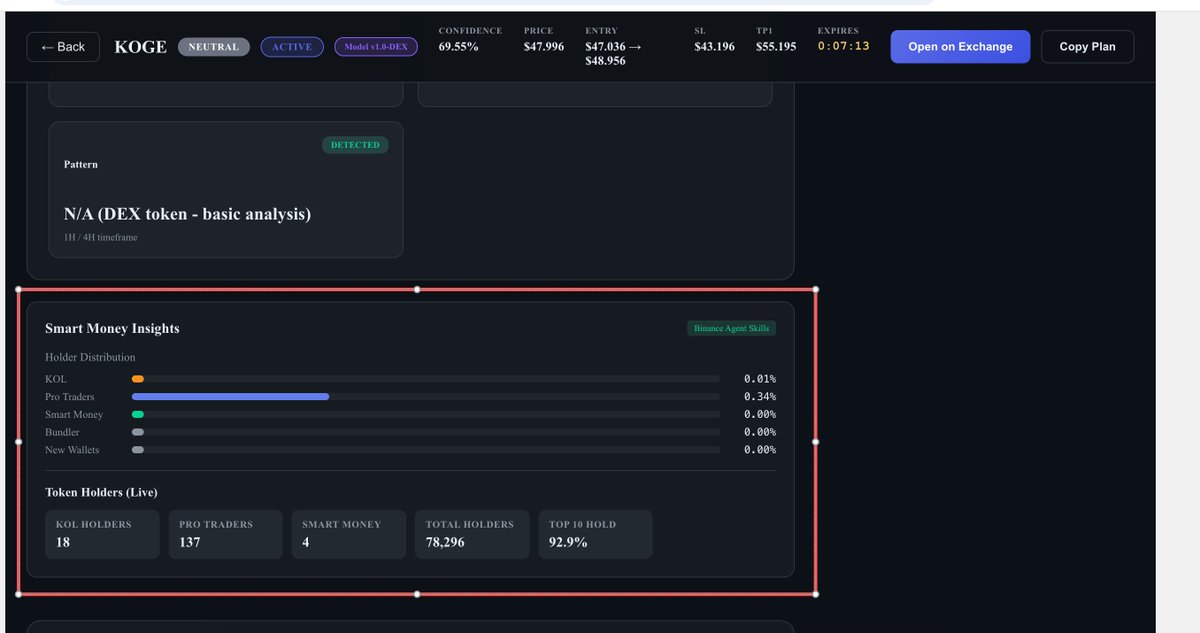The width and height of the screenshot is (1200, 633).
Task: Click the SL value $43.196
Action: [715, 47]
